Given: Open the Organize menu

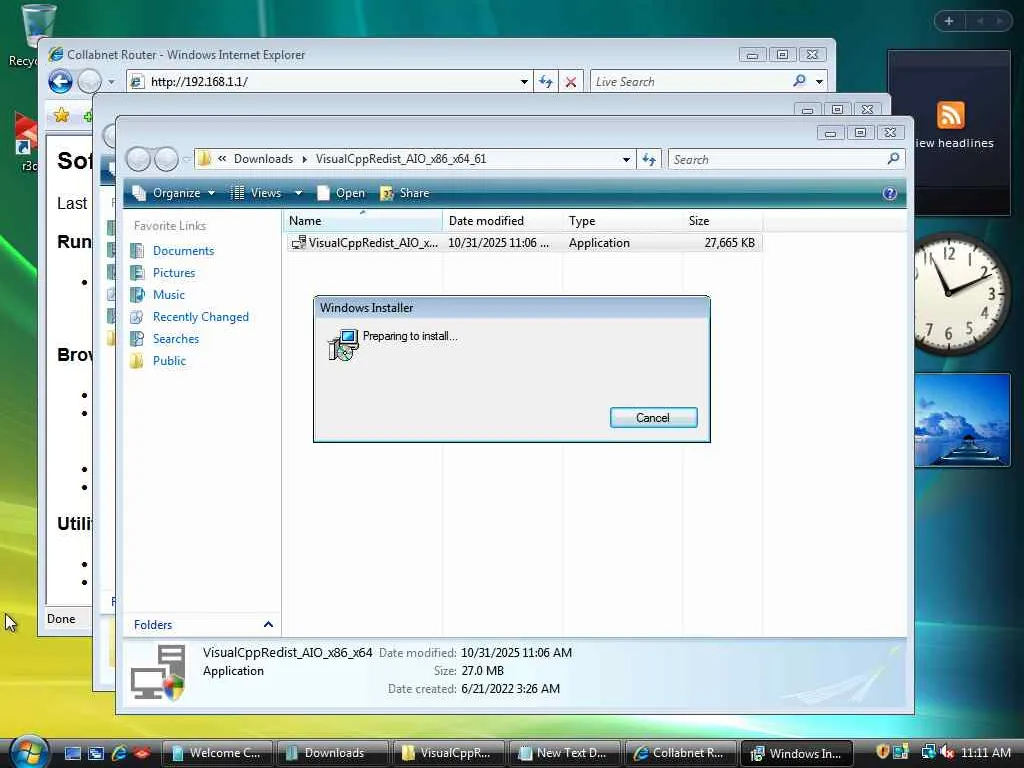Looking at the screenshot, I should pyautogui.click(x=174, y=193).
